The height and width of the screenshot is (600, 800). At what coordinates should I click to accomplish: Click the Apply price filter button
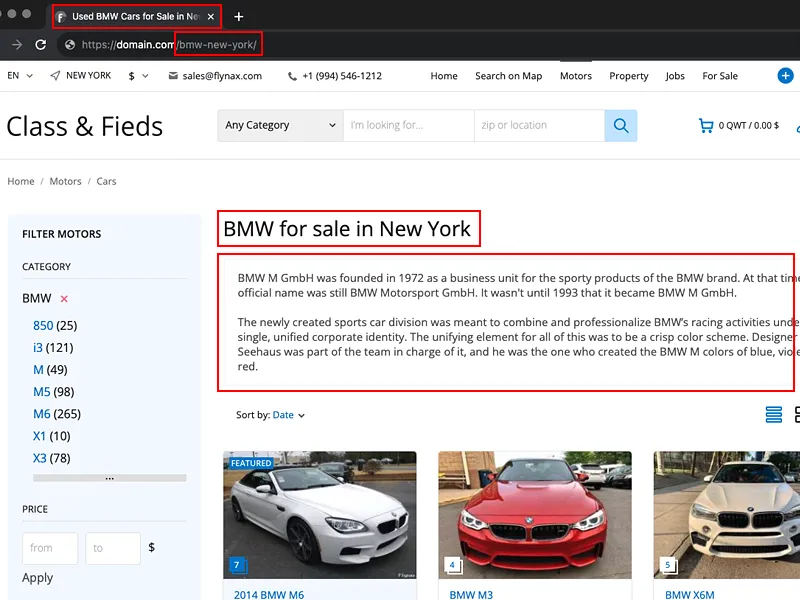(37, 578)
